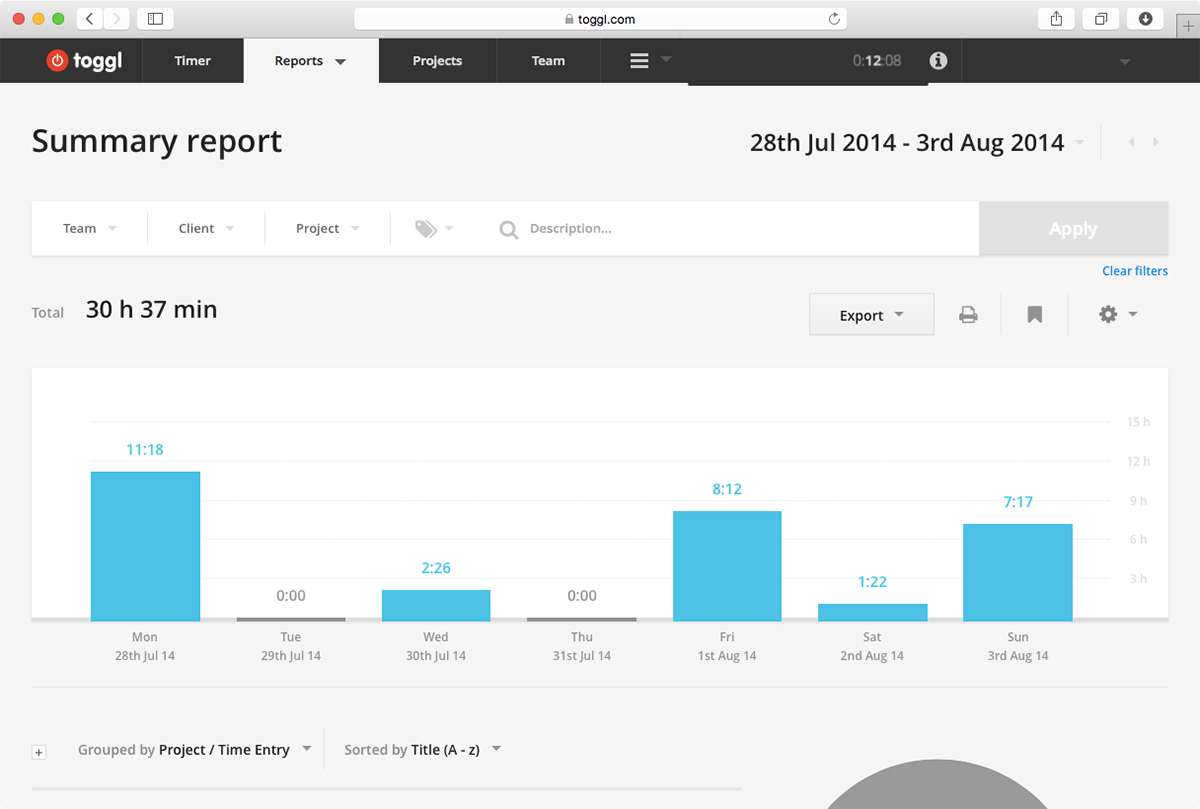Expand the Export dropdown button
The height and width of the screenshot is (809, 1200).
(871, 315)
